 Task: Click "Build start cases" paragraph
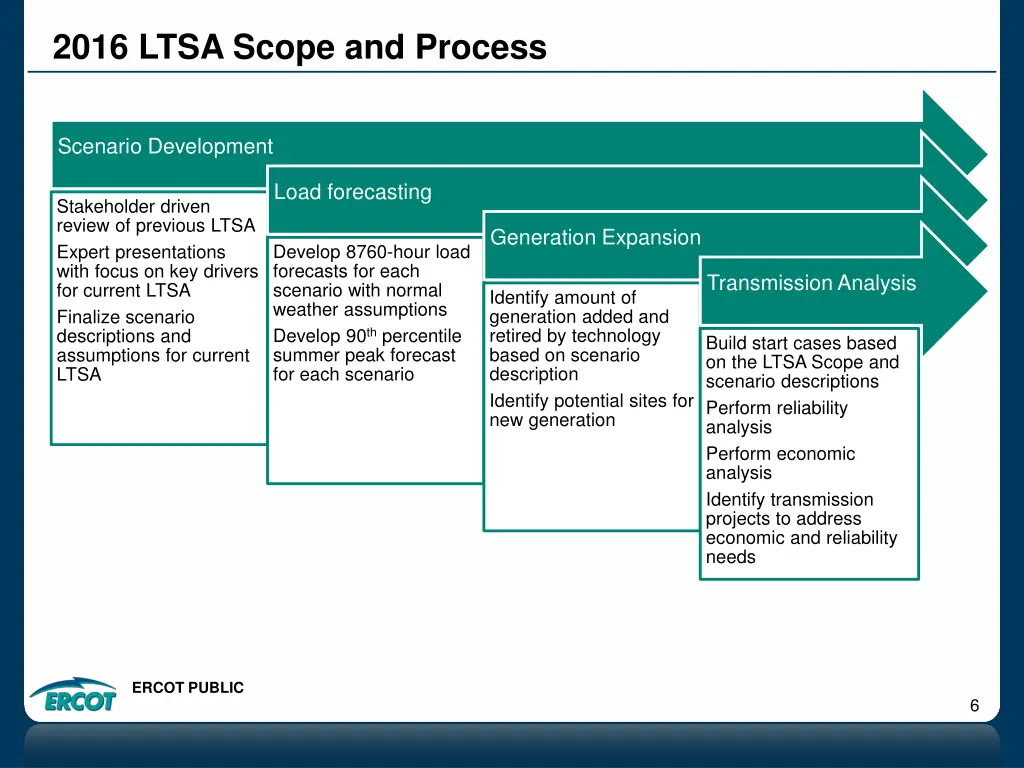pyautogui.click(x=801, y=362)
